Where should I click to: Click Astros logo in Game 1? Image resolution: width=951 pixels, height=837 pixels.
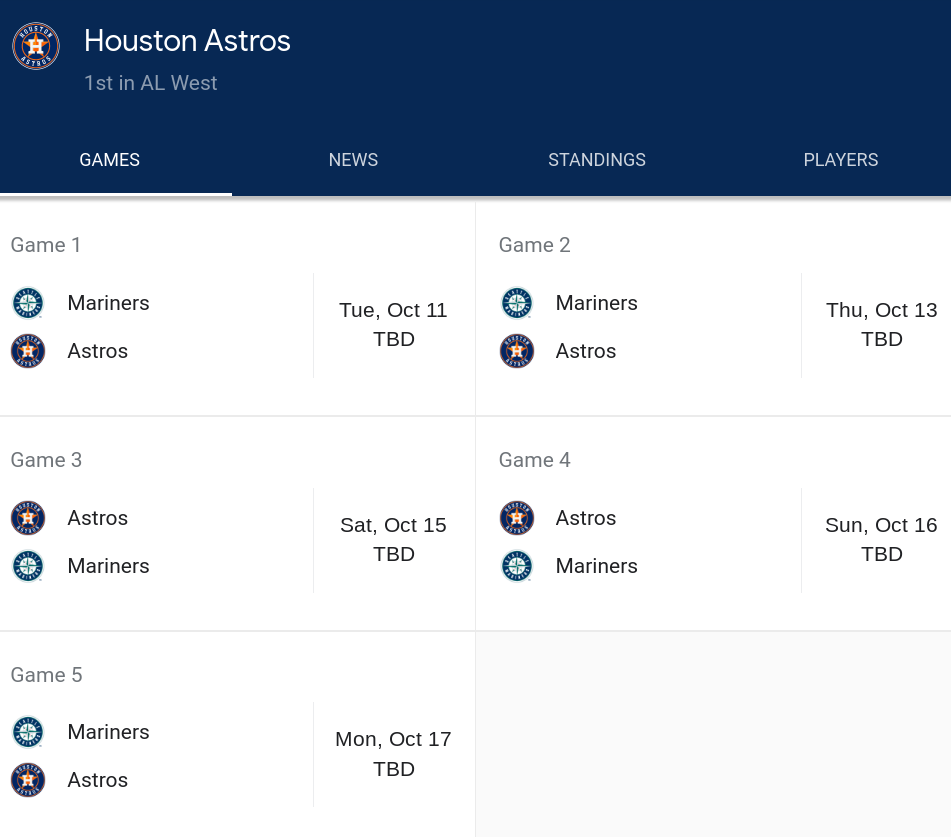[x=28, y=351]
